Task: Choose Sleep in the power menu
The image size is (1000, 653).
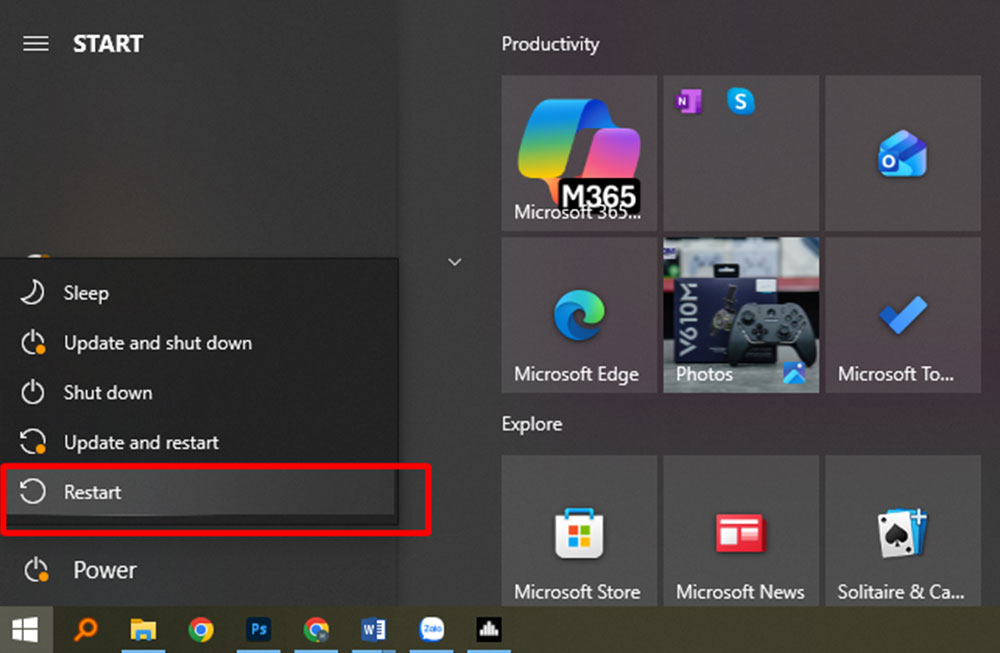Action: 86,293
